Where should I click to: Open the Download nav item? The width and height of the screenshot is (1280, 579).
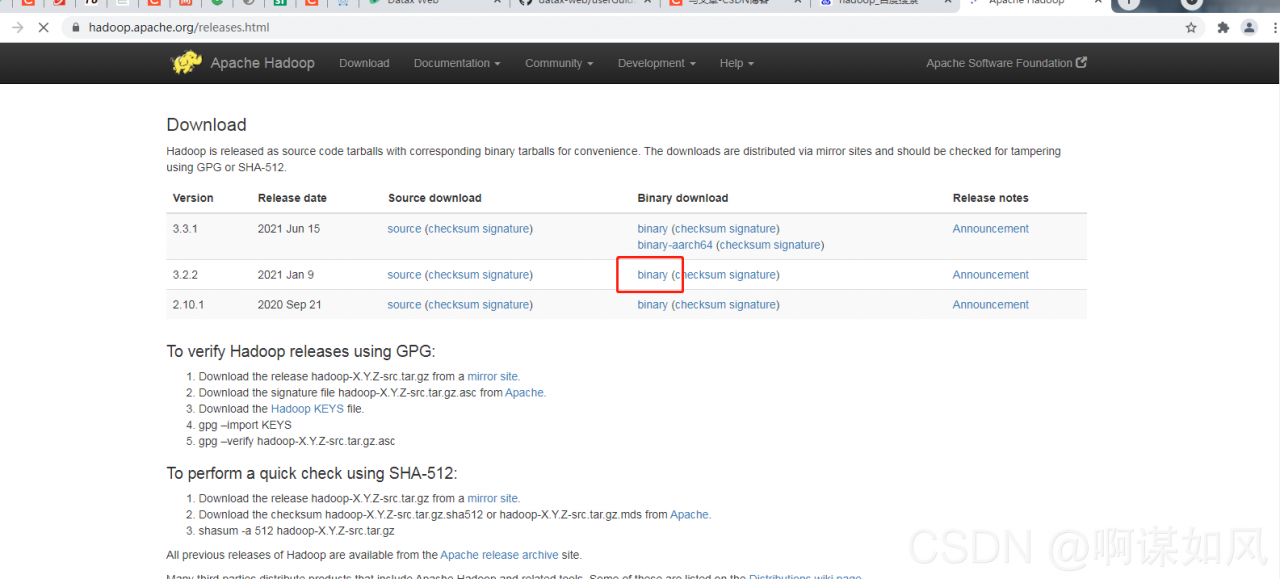pos(364,63)
